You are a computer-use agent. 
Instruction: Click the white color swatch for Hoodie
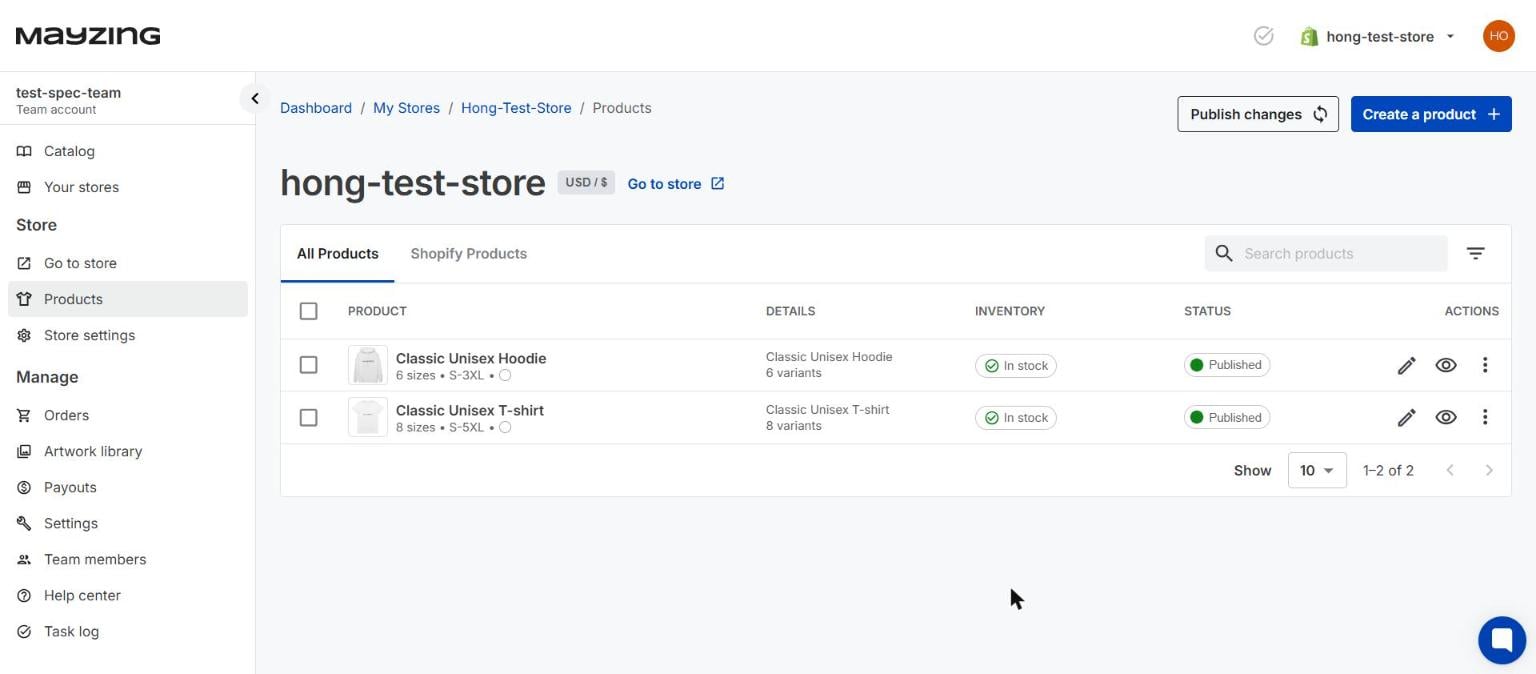pyautogui.click(x=505, y=375)
